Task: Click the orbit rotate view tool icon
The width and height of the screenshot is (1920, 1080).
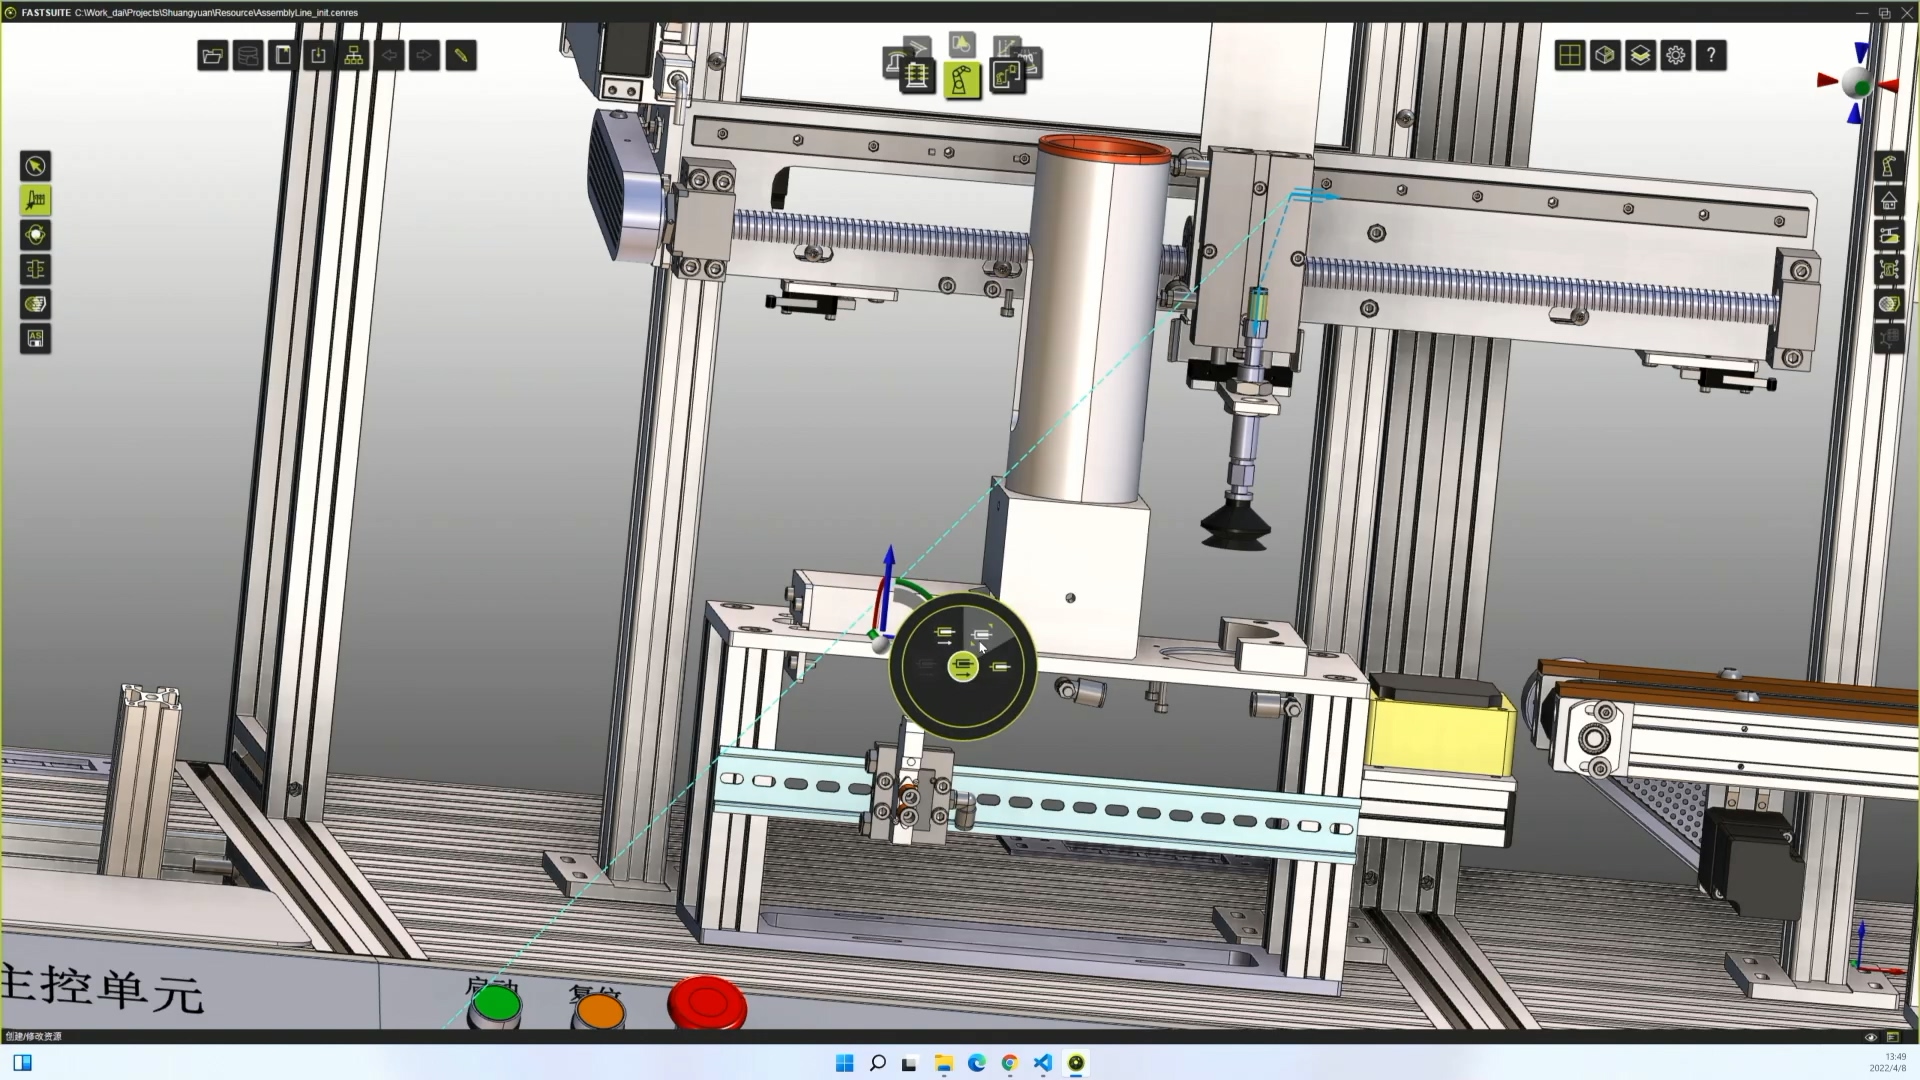Action: point(35,235)
